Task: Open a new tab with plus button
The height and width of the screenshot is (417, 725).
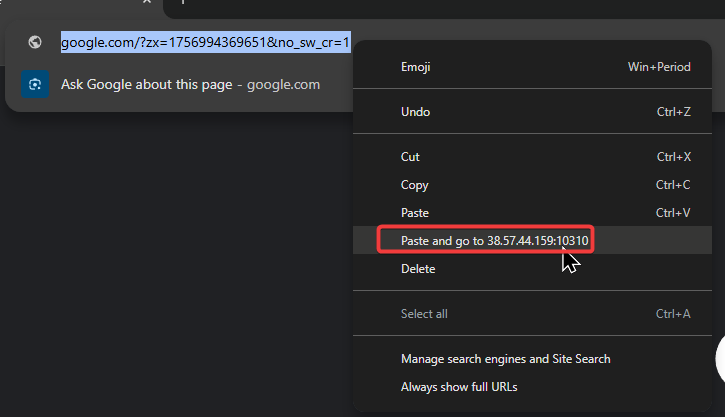Action: (183, 2)
